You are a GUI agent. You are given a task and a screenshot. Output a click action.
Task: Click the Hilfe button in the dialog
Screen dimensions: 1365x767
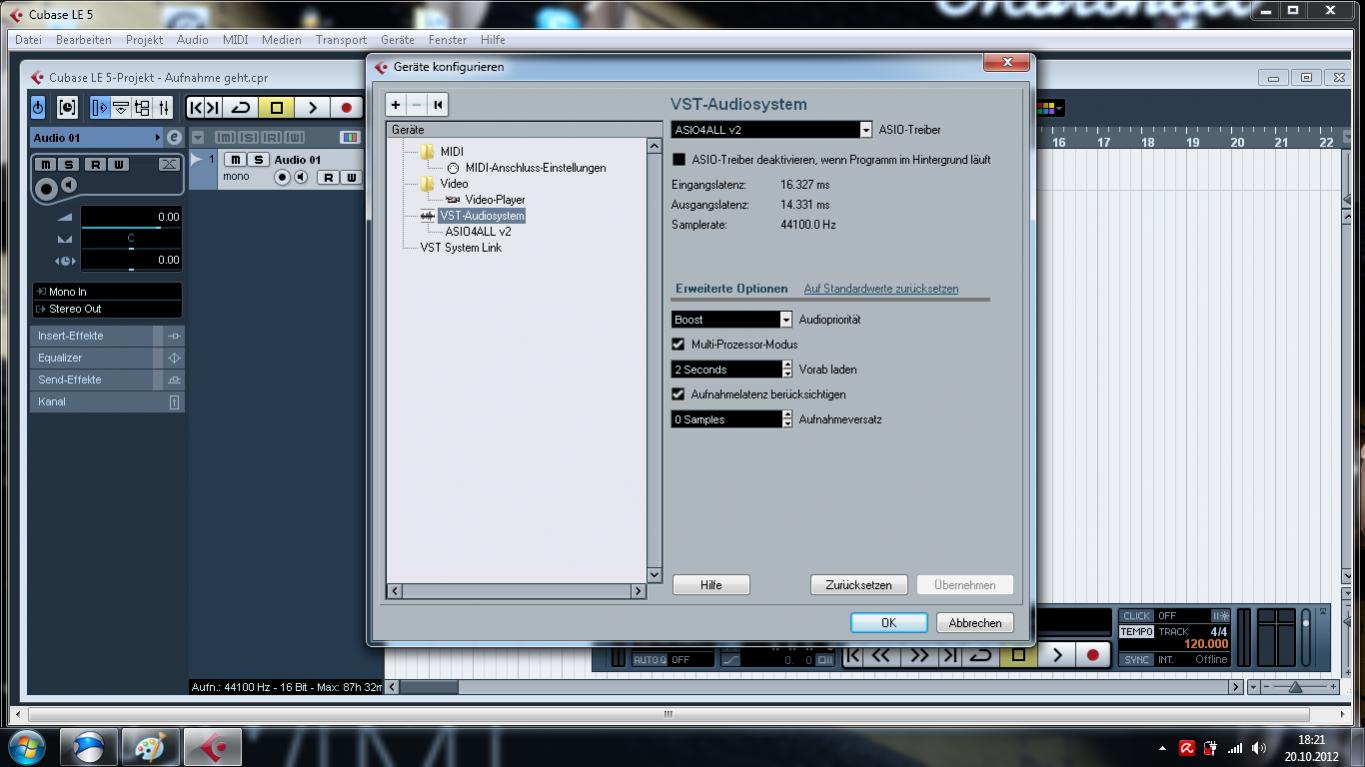711,585
